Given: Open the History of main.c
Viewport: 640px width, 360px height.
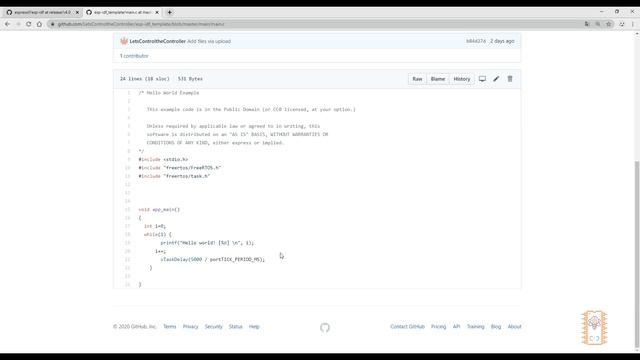Looking at the screenshot, I should 462,79.
